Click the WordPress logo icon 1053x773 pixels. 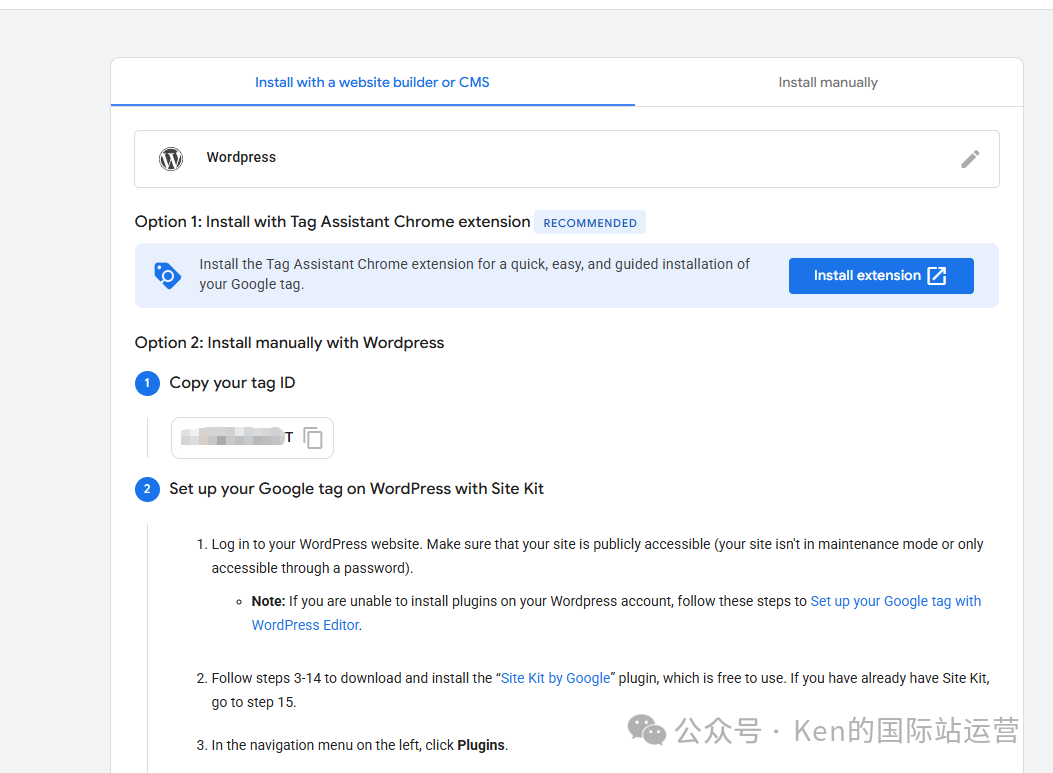pyautogui.click(x=171, y=158)
